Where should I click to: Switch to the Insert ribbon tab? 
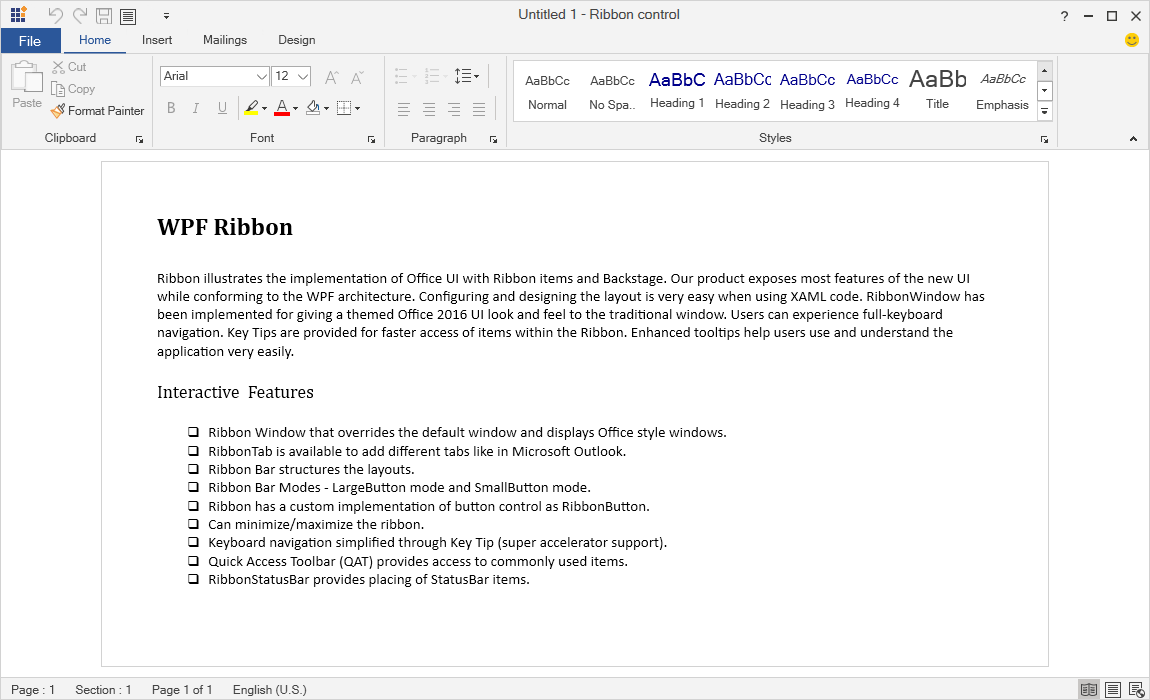point(157,40)
